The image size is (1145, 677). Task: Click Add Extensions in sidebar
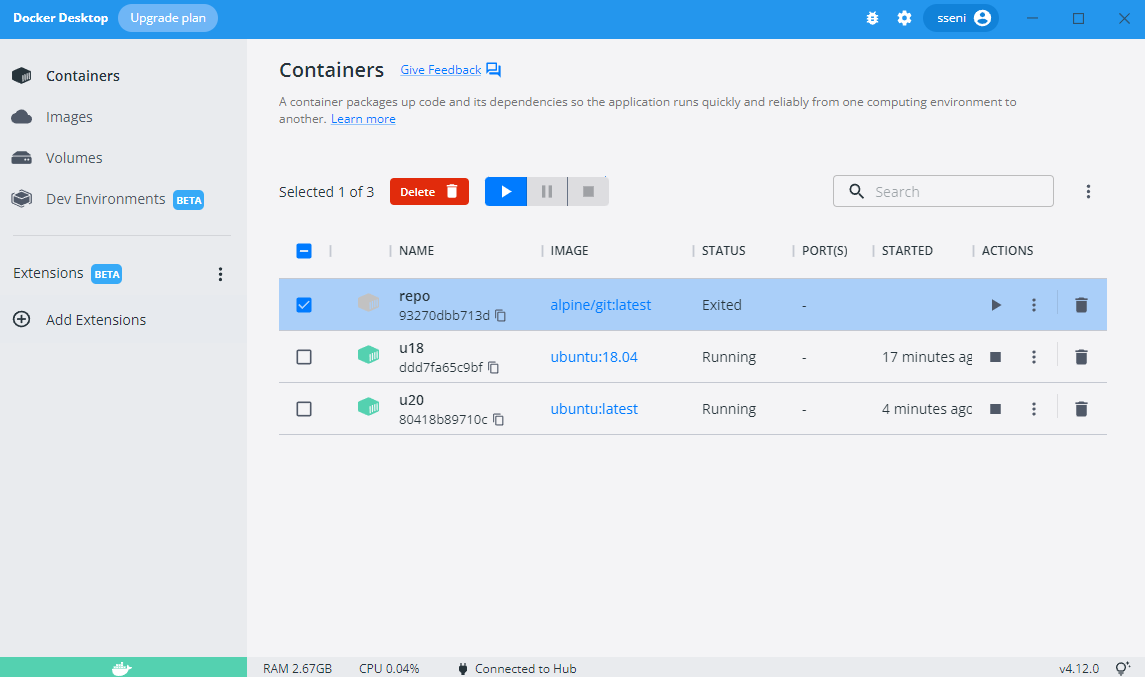[x=80, y=320]
